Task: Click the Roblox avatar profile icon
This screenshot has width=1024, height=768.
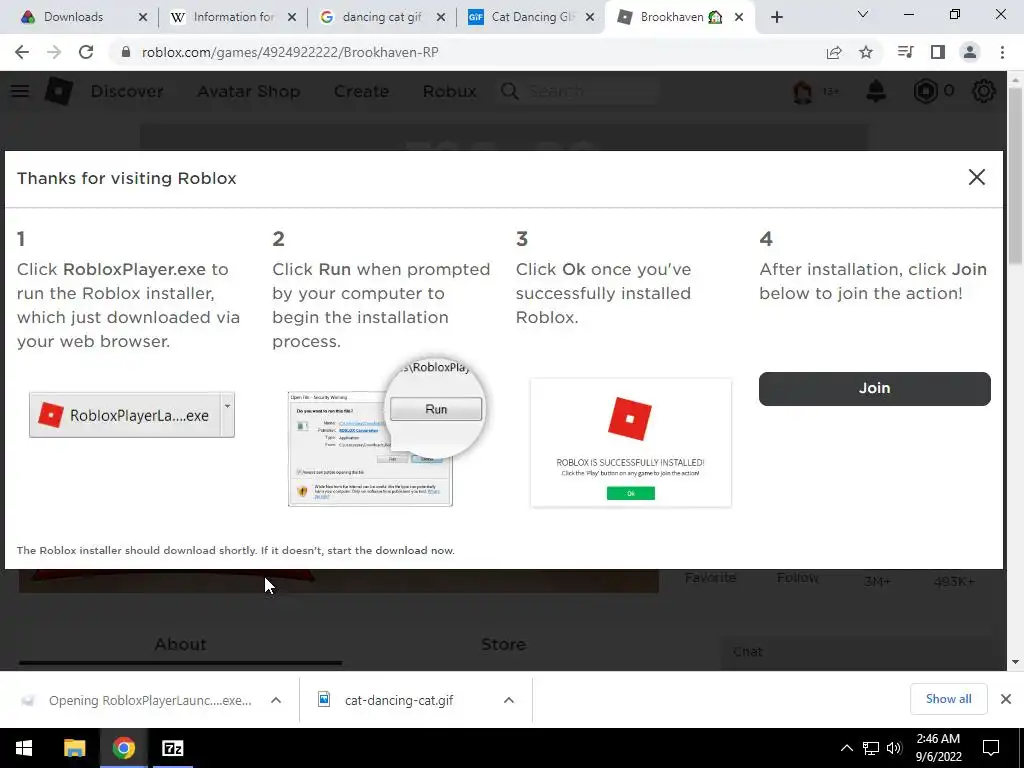Action: pos(803,91)
